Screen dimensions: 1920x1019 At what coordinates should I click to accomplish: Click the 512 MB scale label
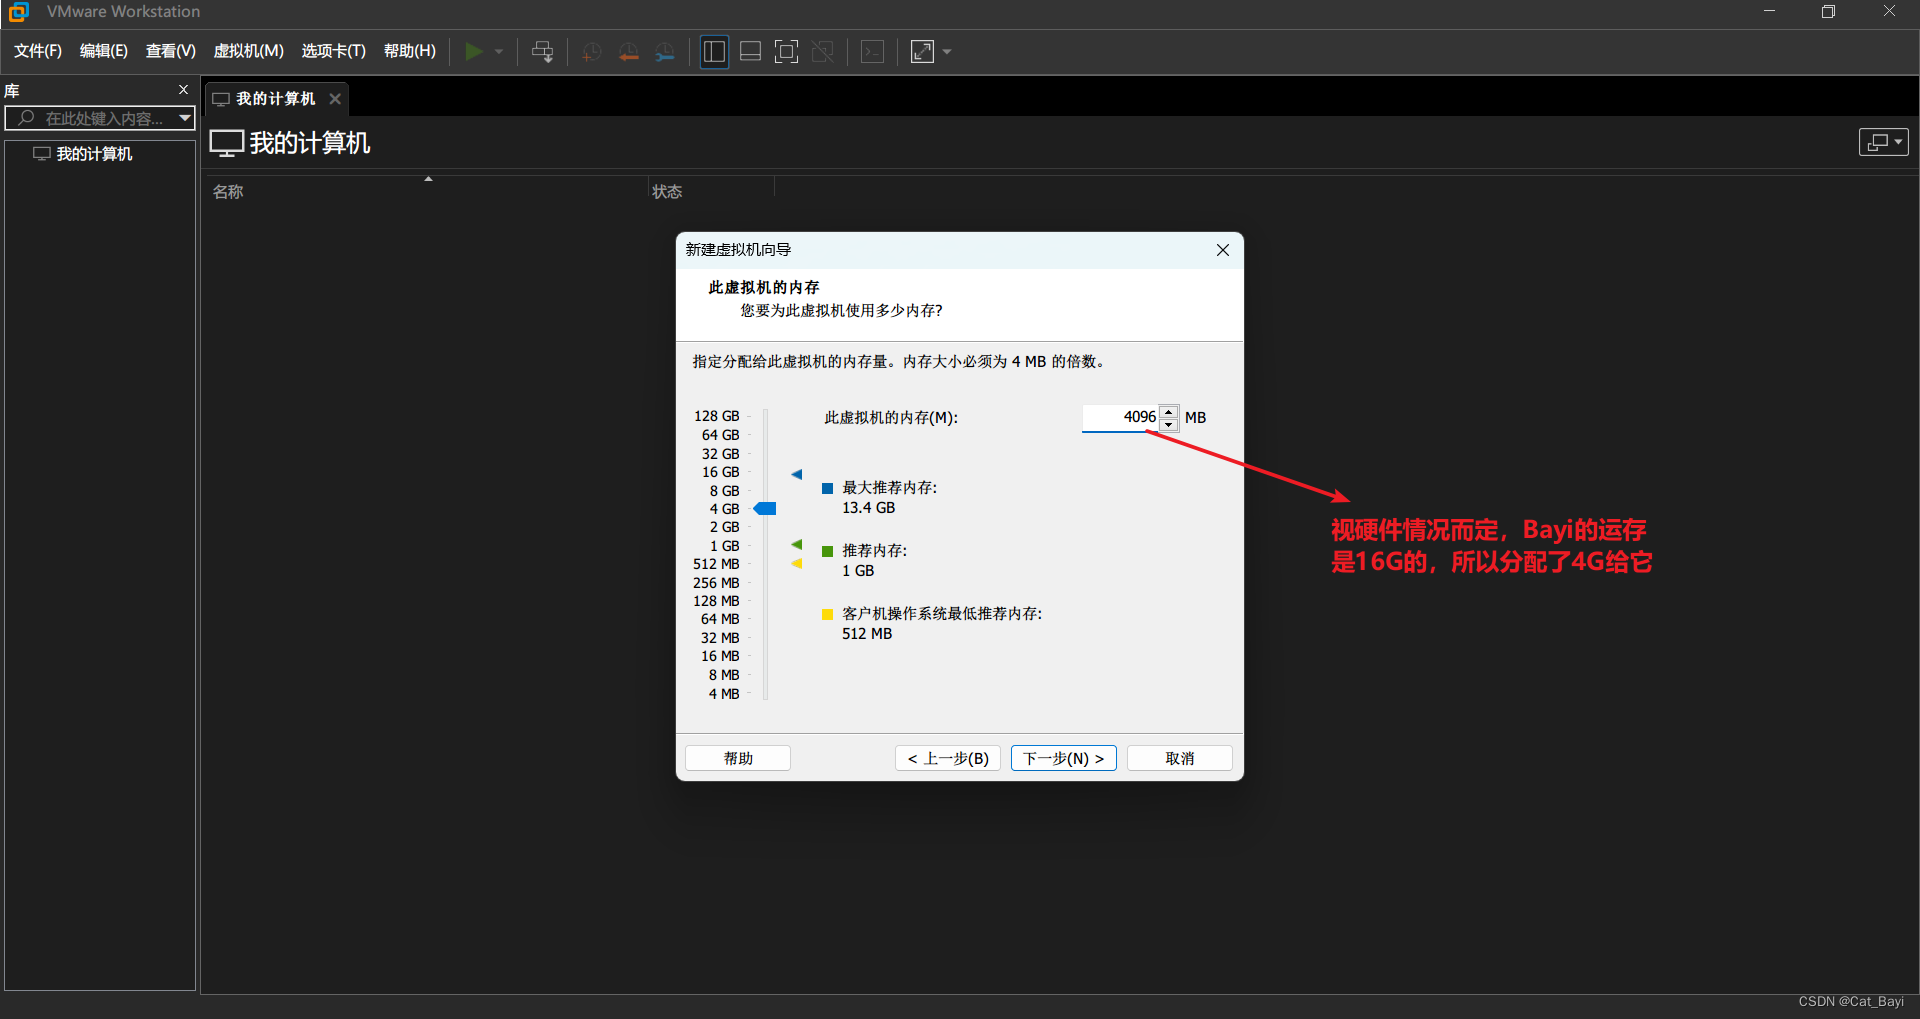point(717,564)
